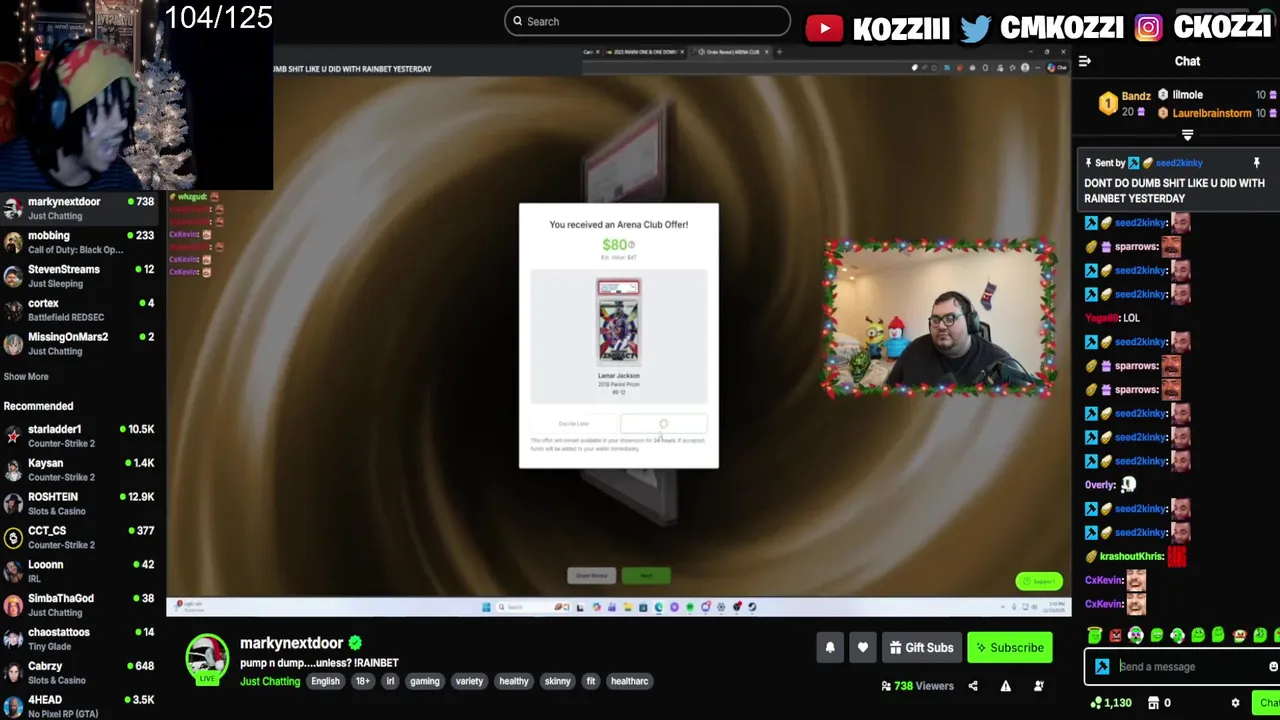This screenshot has width=1280, height=720.
Task: Click the Just Chatting category link
Action: [x=270, y=682]
